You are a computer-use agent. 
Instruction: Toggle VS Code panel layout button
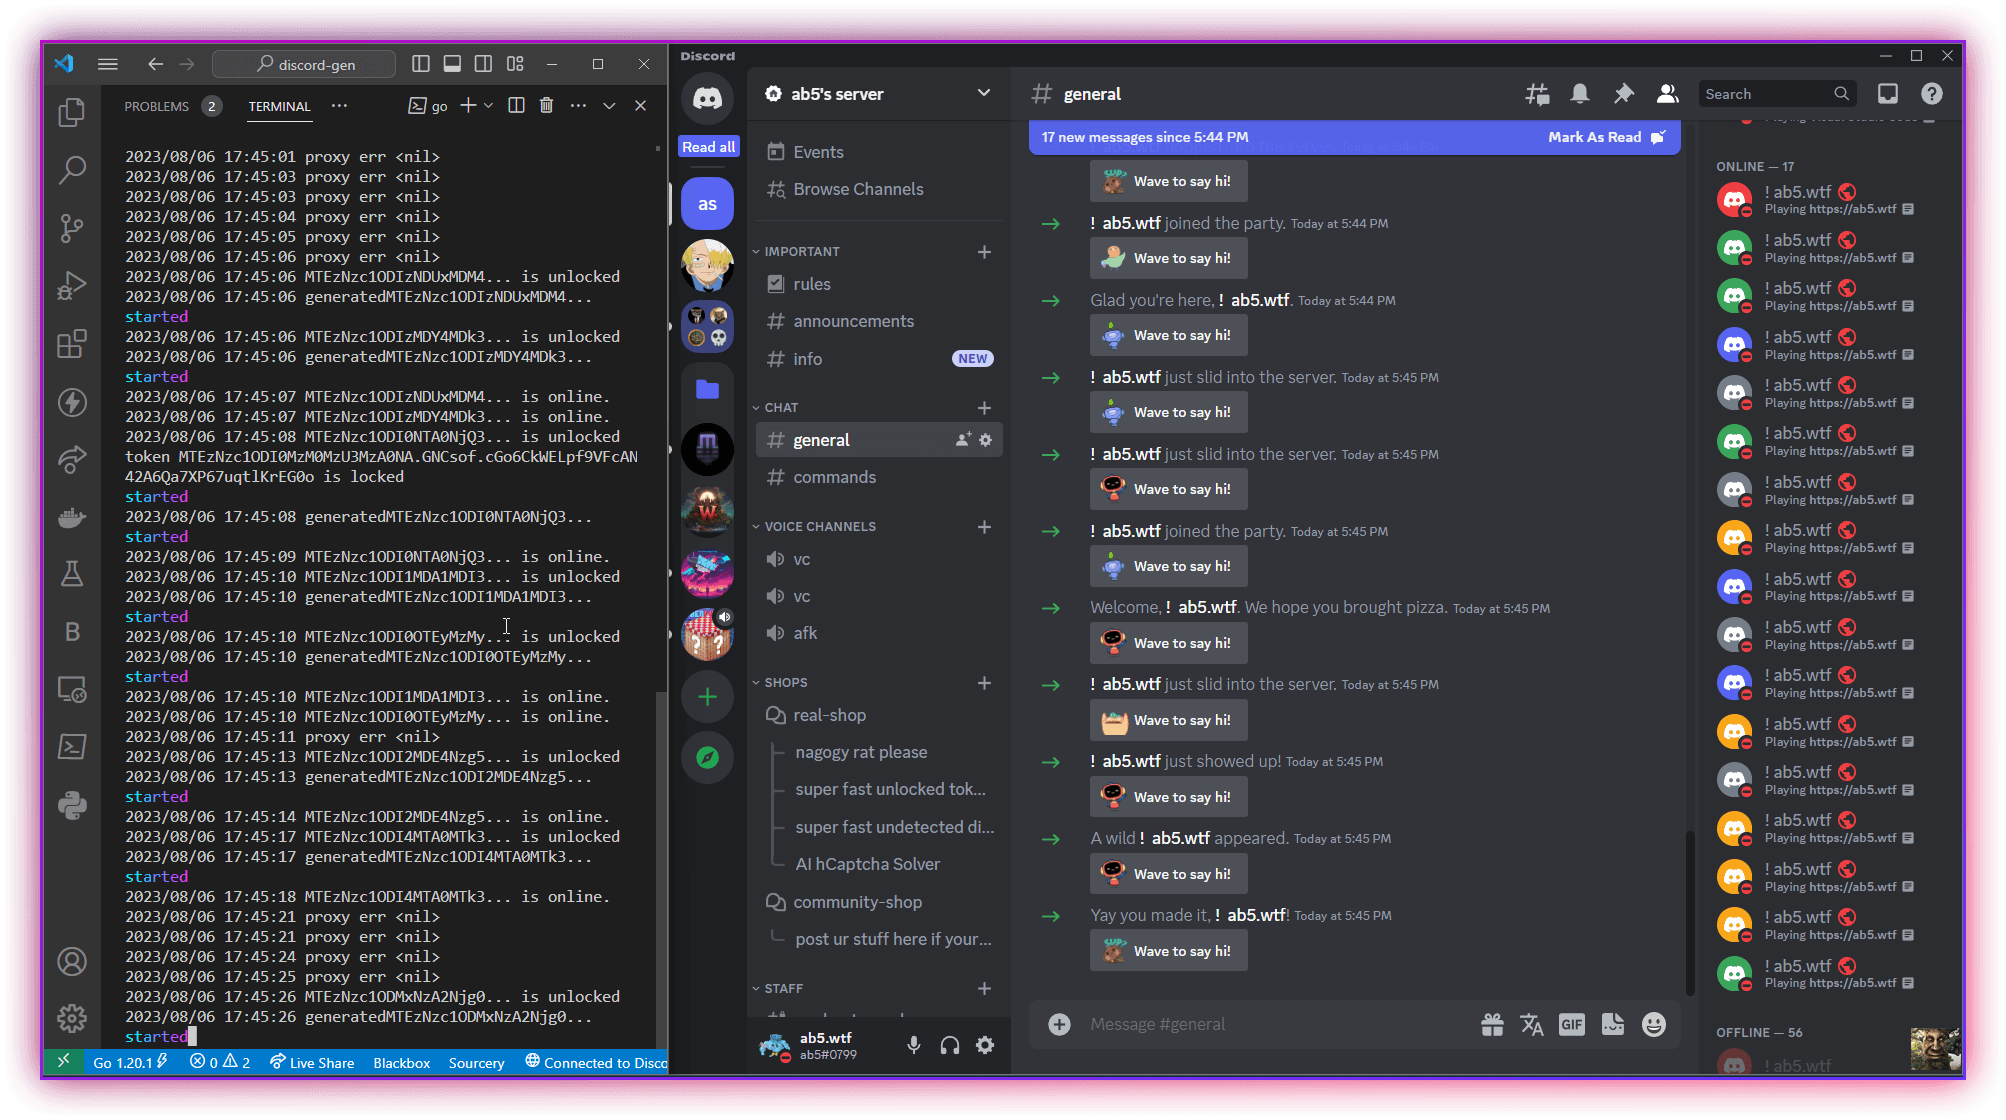pyautogui.click(x=452, y=64)
